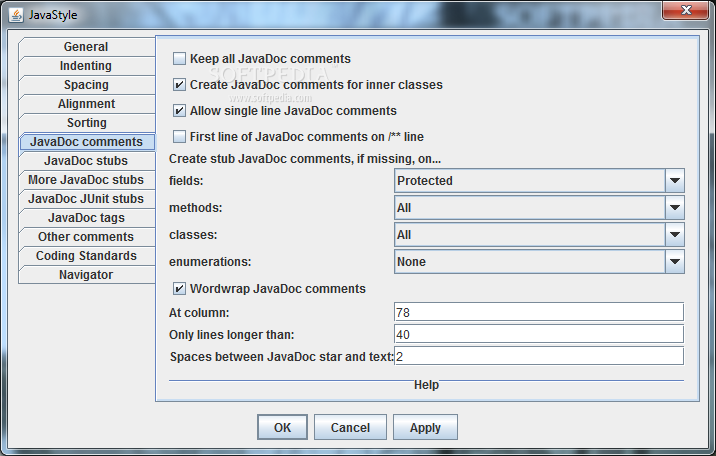The image size is (716, 456).
Task: Click the Cancel button
Action: click(x=350, y=427)
